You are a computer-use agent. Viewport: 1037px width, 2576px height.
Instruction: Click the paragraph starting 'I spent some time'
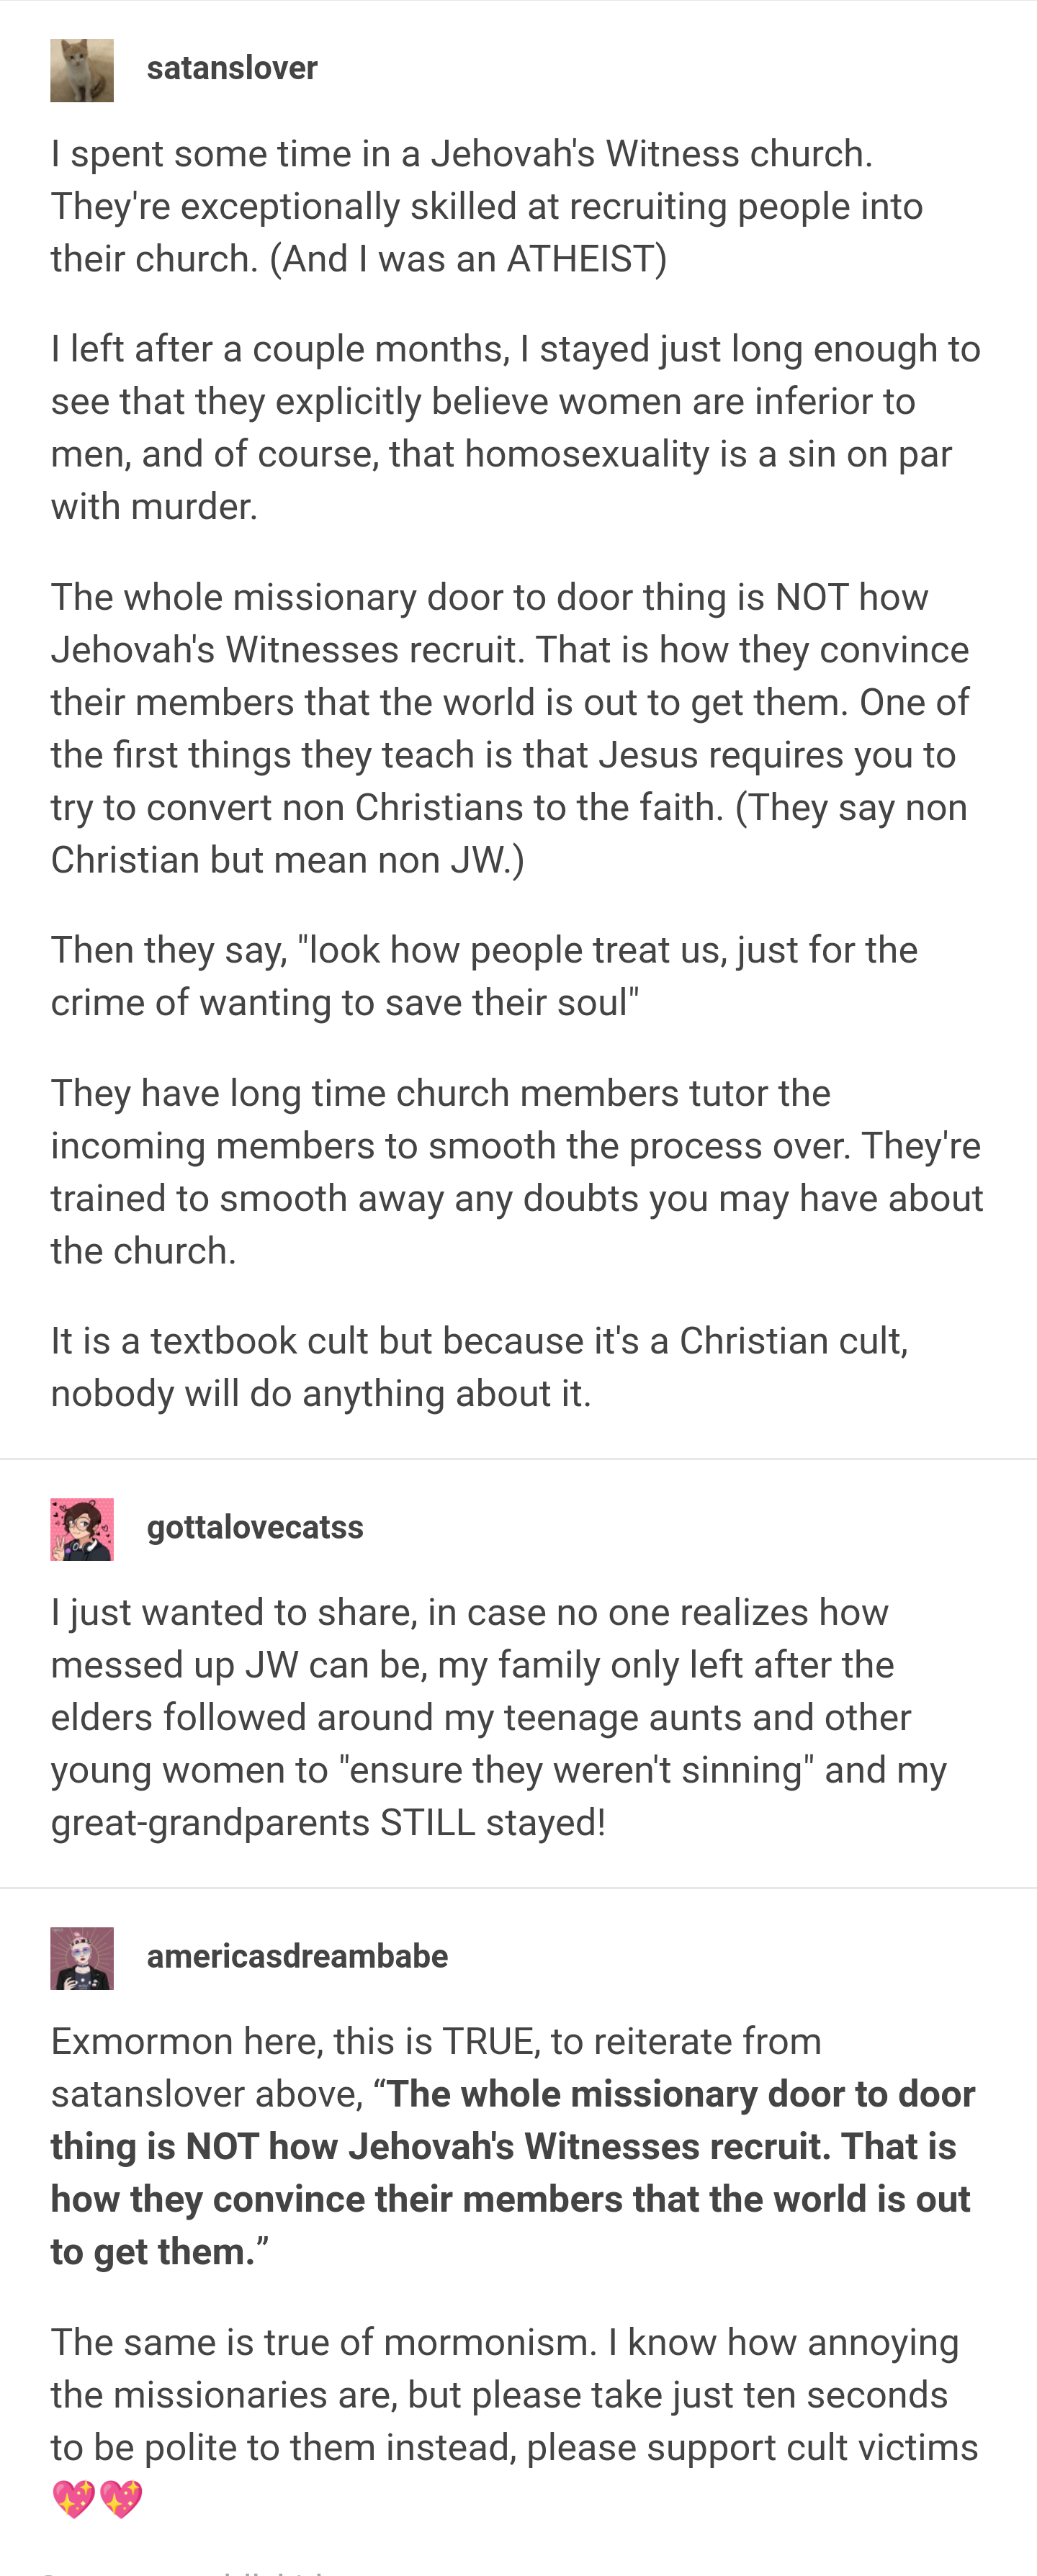tap(486, 206)
